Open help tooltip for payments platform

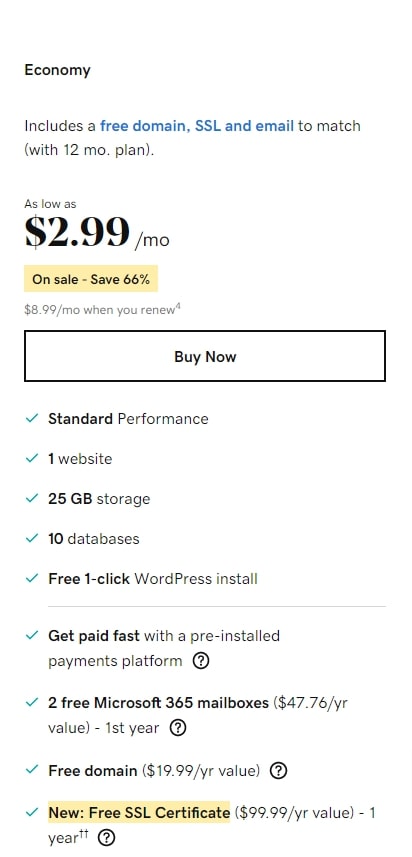click(x=201, y=661)
